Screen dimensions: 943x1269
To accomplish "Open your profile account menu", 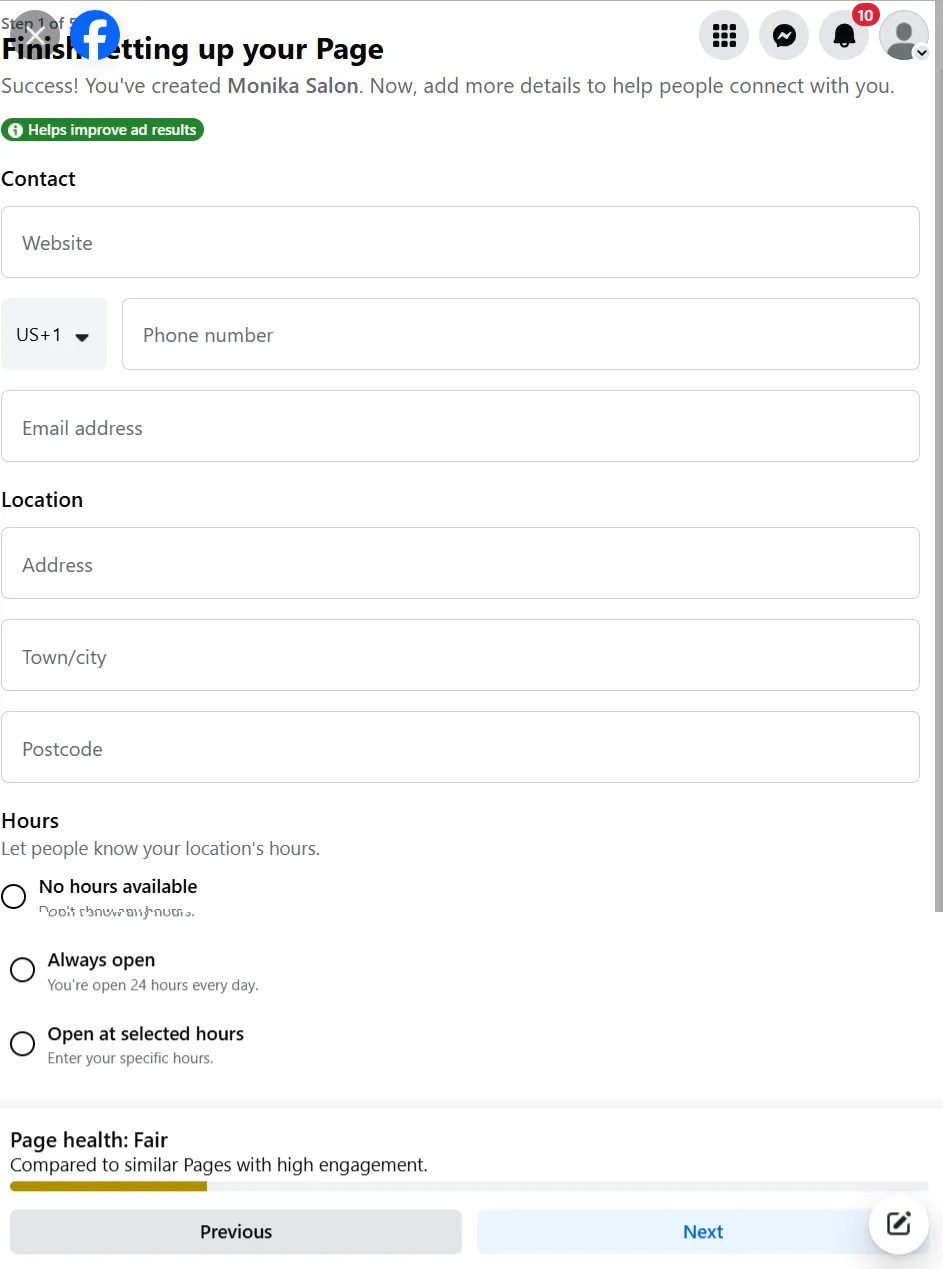I will point(902,35).
